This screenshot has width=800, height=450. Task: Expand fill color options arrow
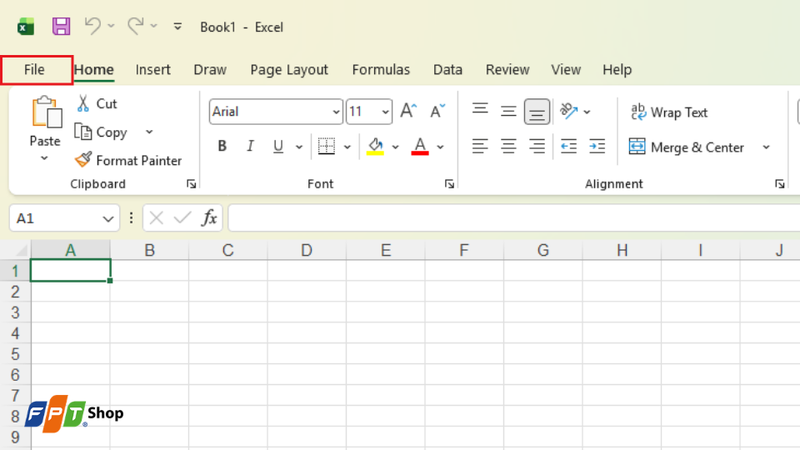(395, 147)
